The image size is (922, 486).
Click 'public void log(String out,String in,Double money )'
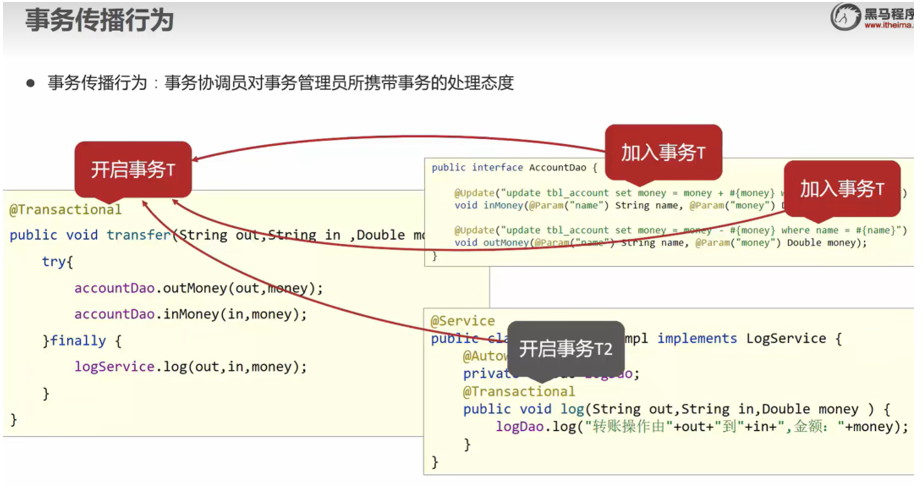[677, 409]
